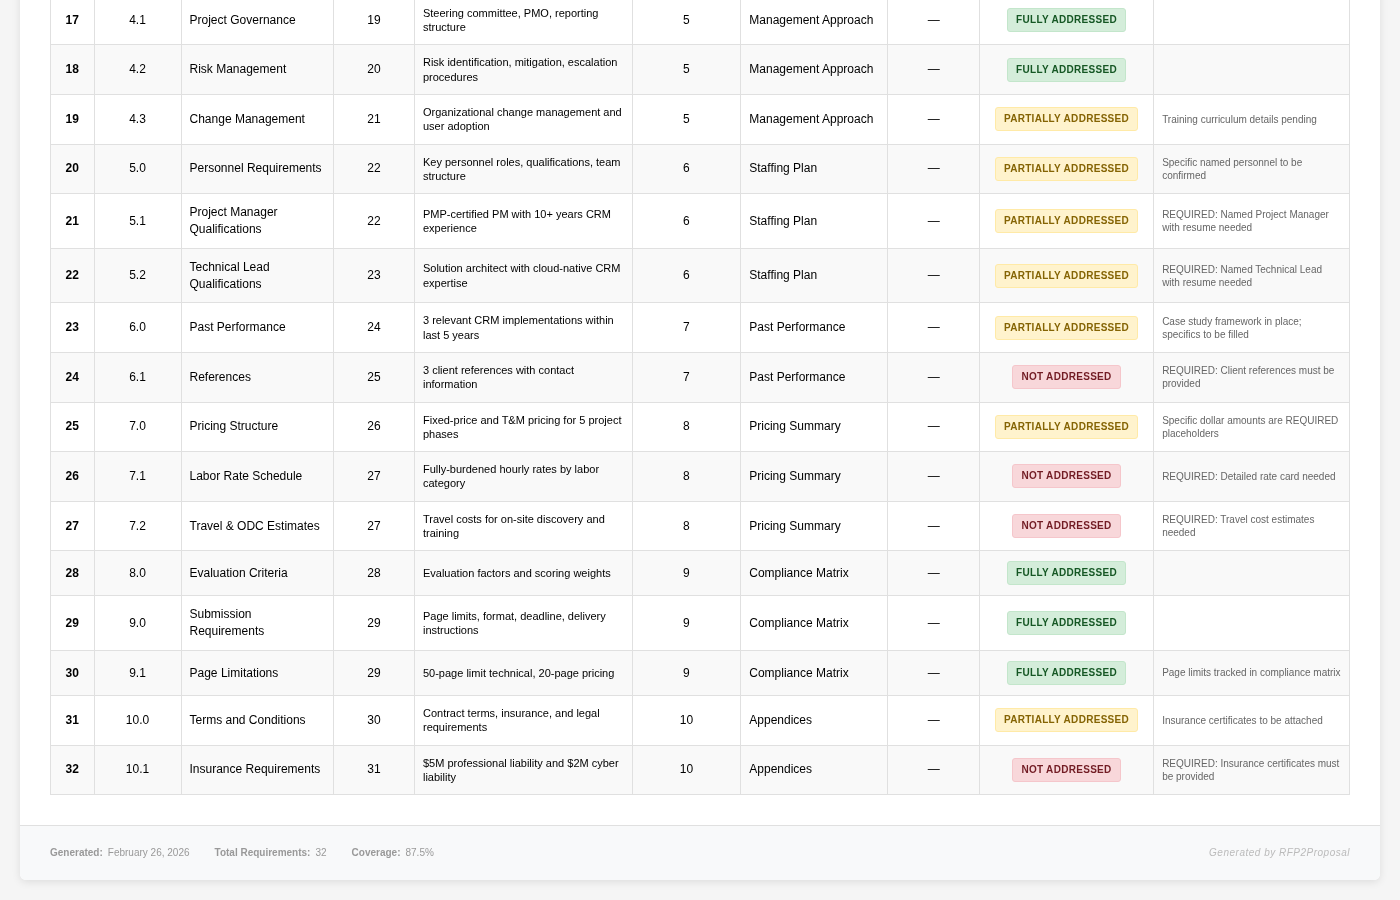Click the note REQUIRED: Detailed rate card needed
Screen dimensions: 1400x900
tap(1248, 477)
